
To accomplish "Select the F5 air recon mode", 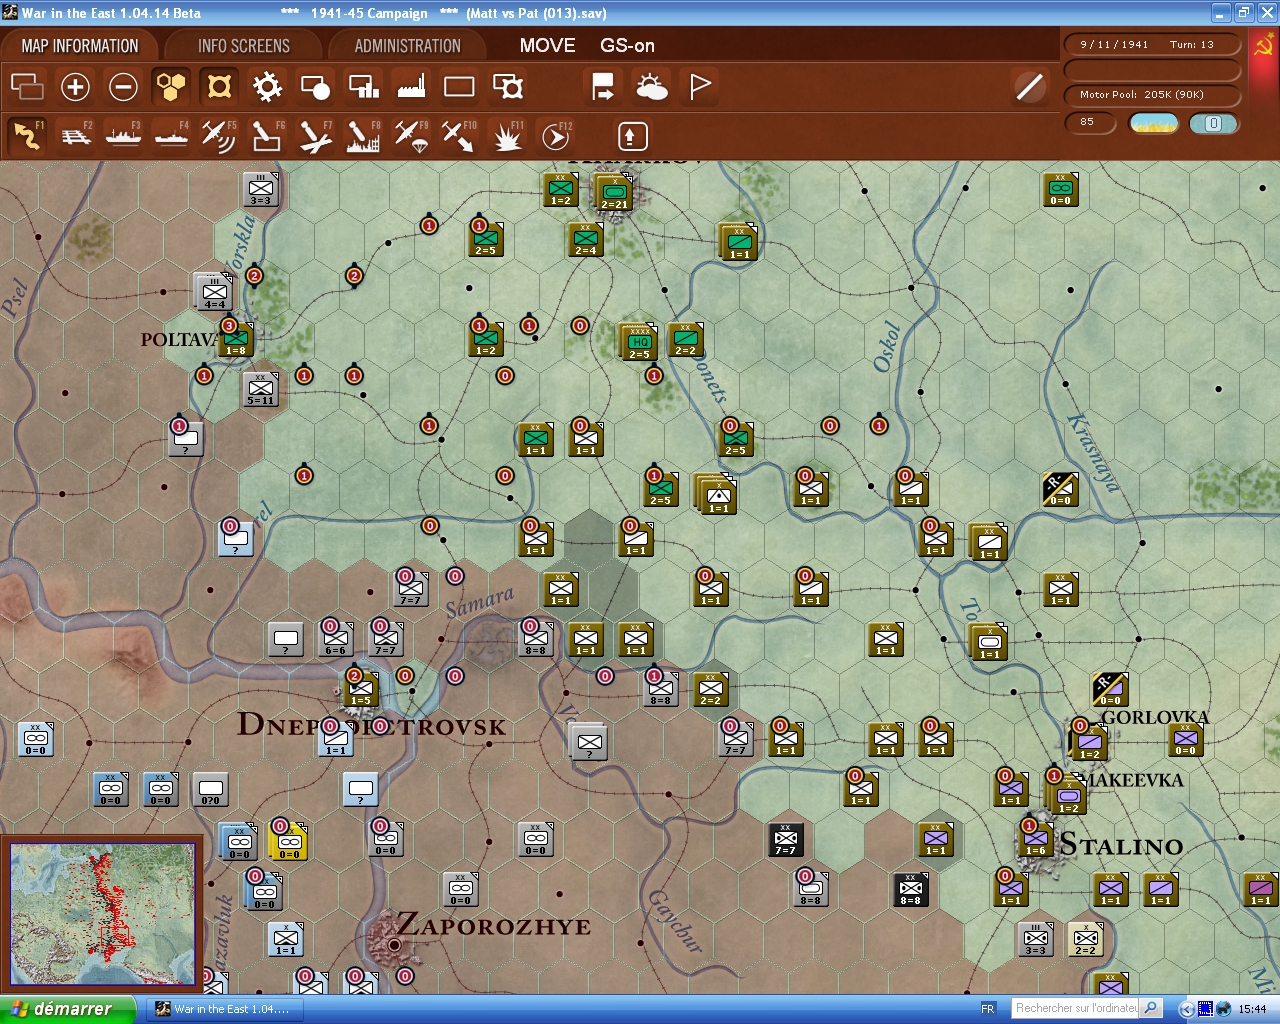I will (x=219, y=136).
